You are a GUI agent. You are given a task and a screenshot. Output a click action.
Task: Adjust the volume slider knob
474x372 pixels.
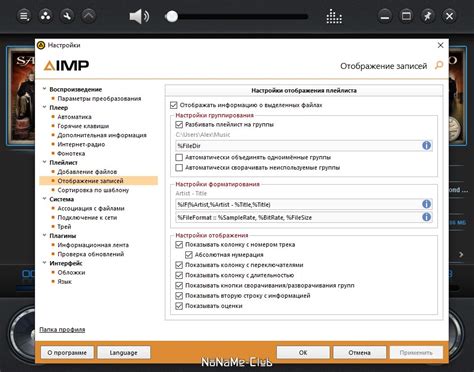point(171,16)
